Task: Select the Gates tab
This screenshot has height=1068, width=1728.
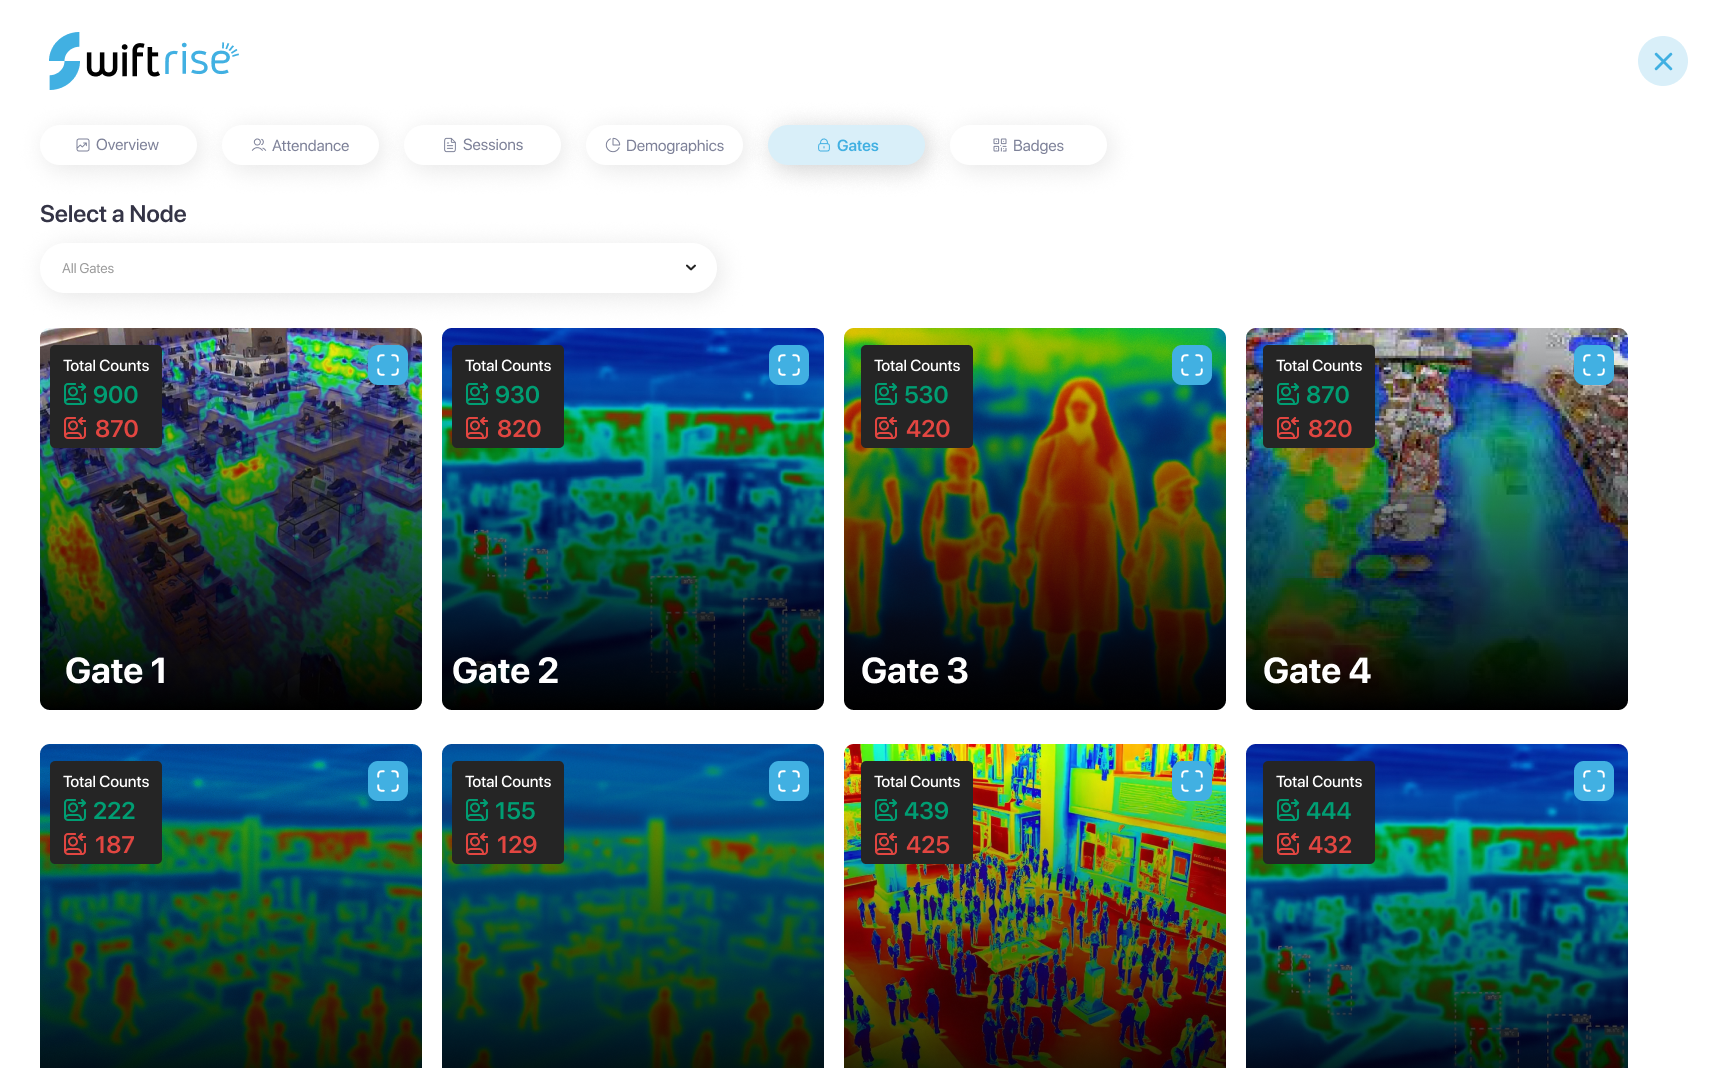Action: [x=847, y=145]
